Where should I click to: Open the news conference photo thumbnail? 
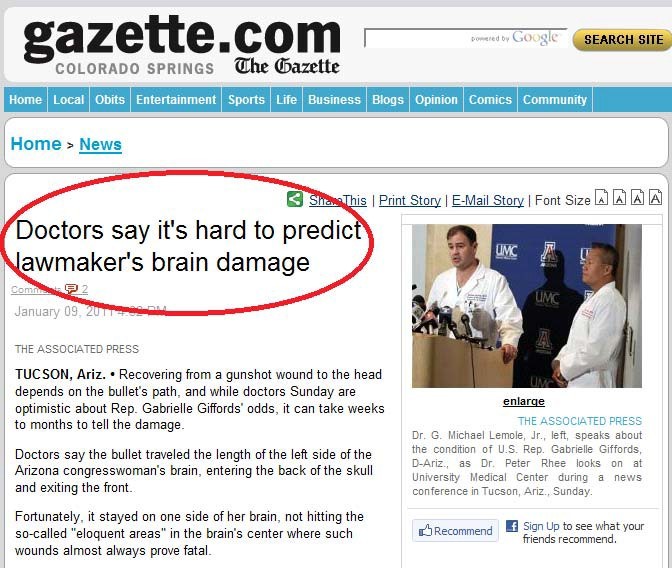click(527, 306)
